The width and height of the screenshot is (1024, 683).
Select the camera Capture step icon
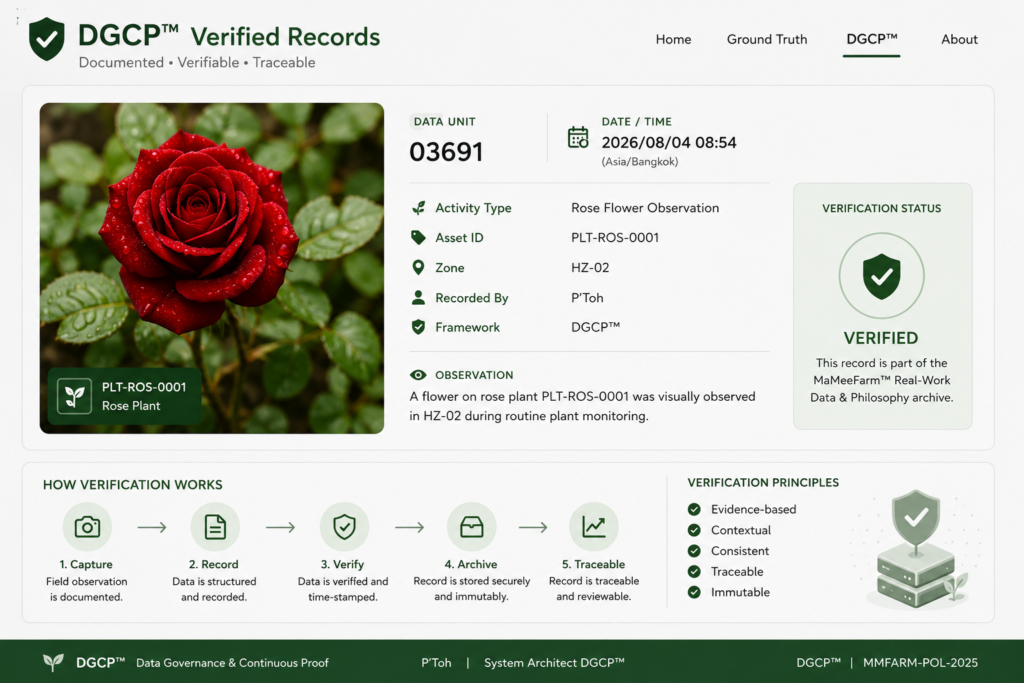pos(87,526)
